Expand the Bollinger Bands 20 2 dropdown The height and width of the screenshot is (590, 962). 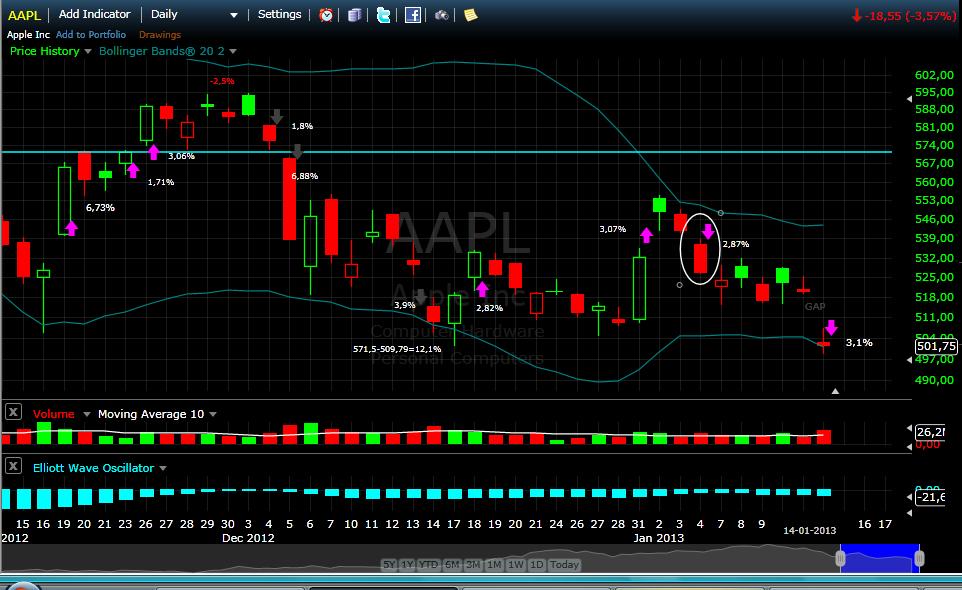(x=233, y=52)
